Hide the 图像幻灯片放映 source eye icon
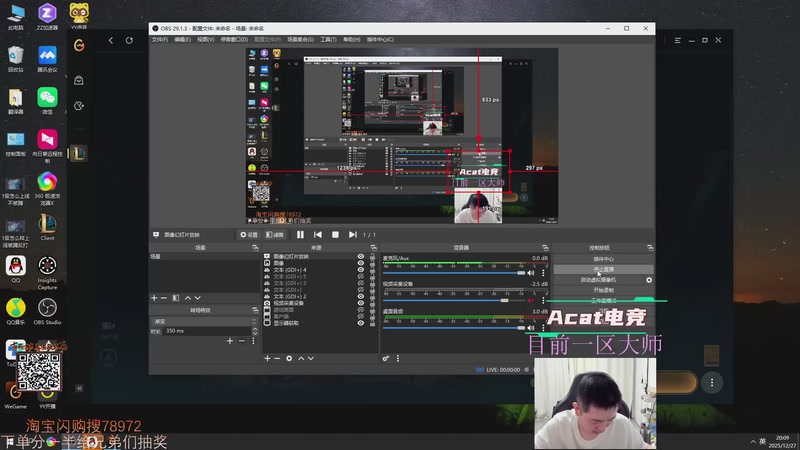This screenshot has height=450, width=800. [361, 257]
